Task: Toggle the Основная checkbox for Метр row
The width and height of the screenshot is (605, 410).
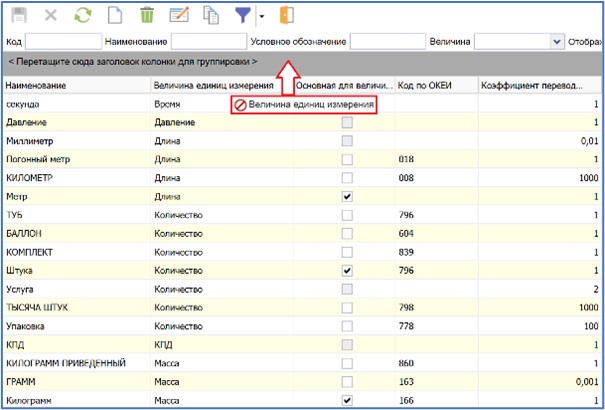Action: [x=347, y=197]
